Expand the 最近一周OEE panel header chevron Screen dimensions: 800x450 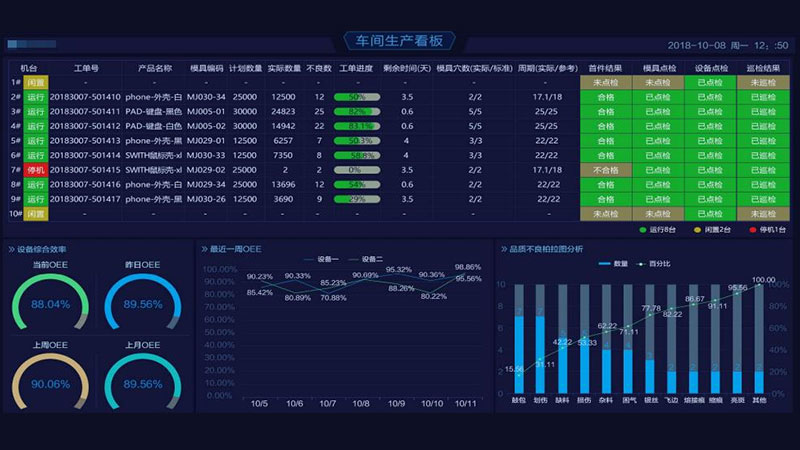[204, 249]
